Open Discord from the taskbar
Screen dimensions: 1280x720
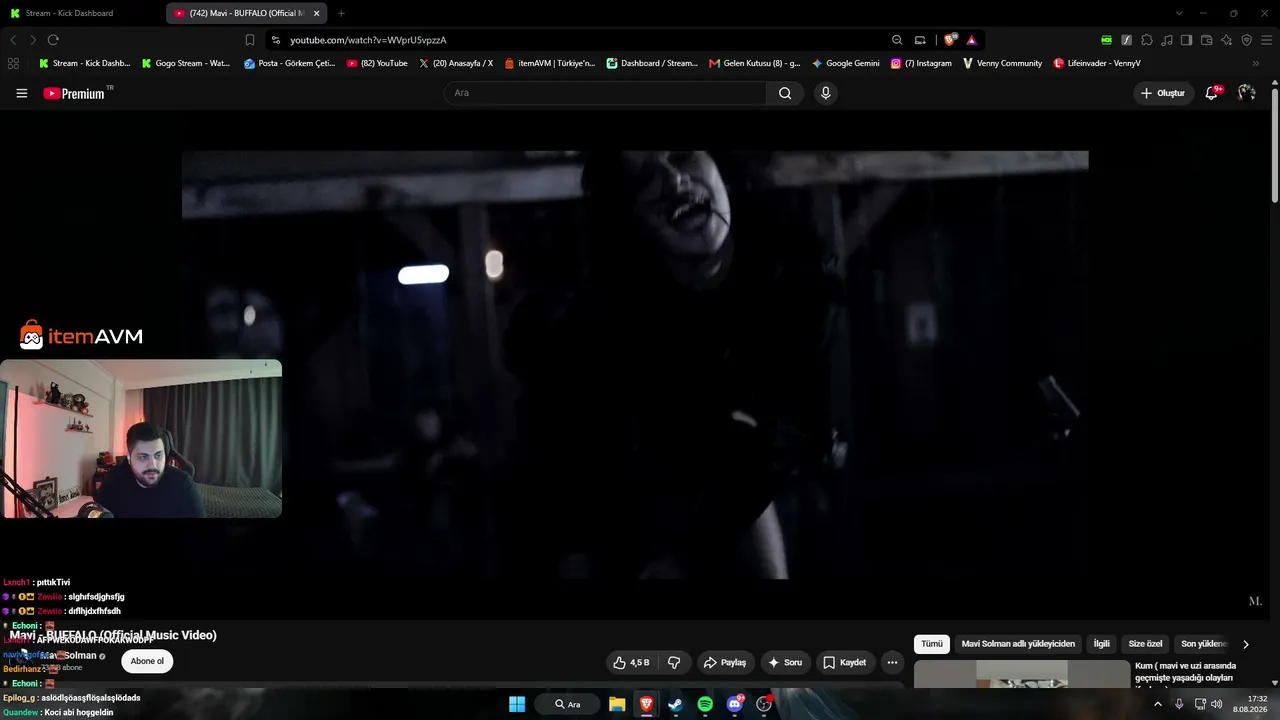[x=735, y=704]
